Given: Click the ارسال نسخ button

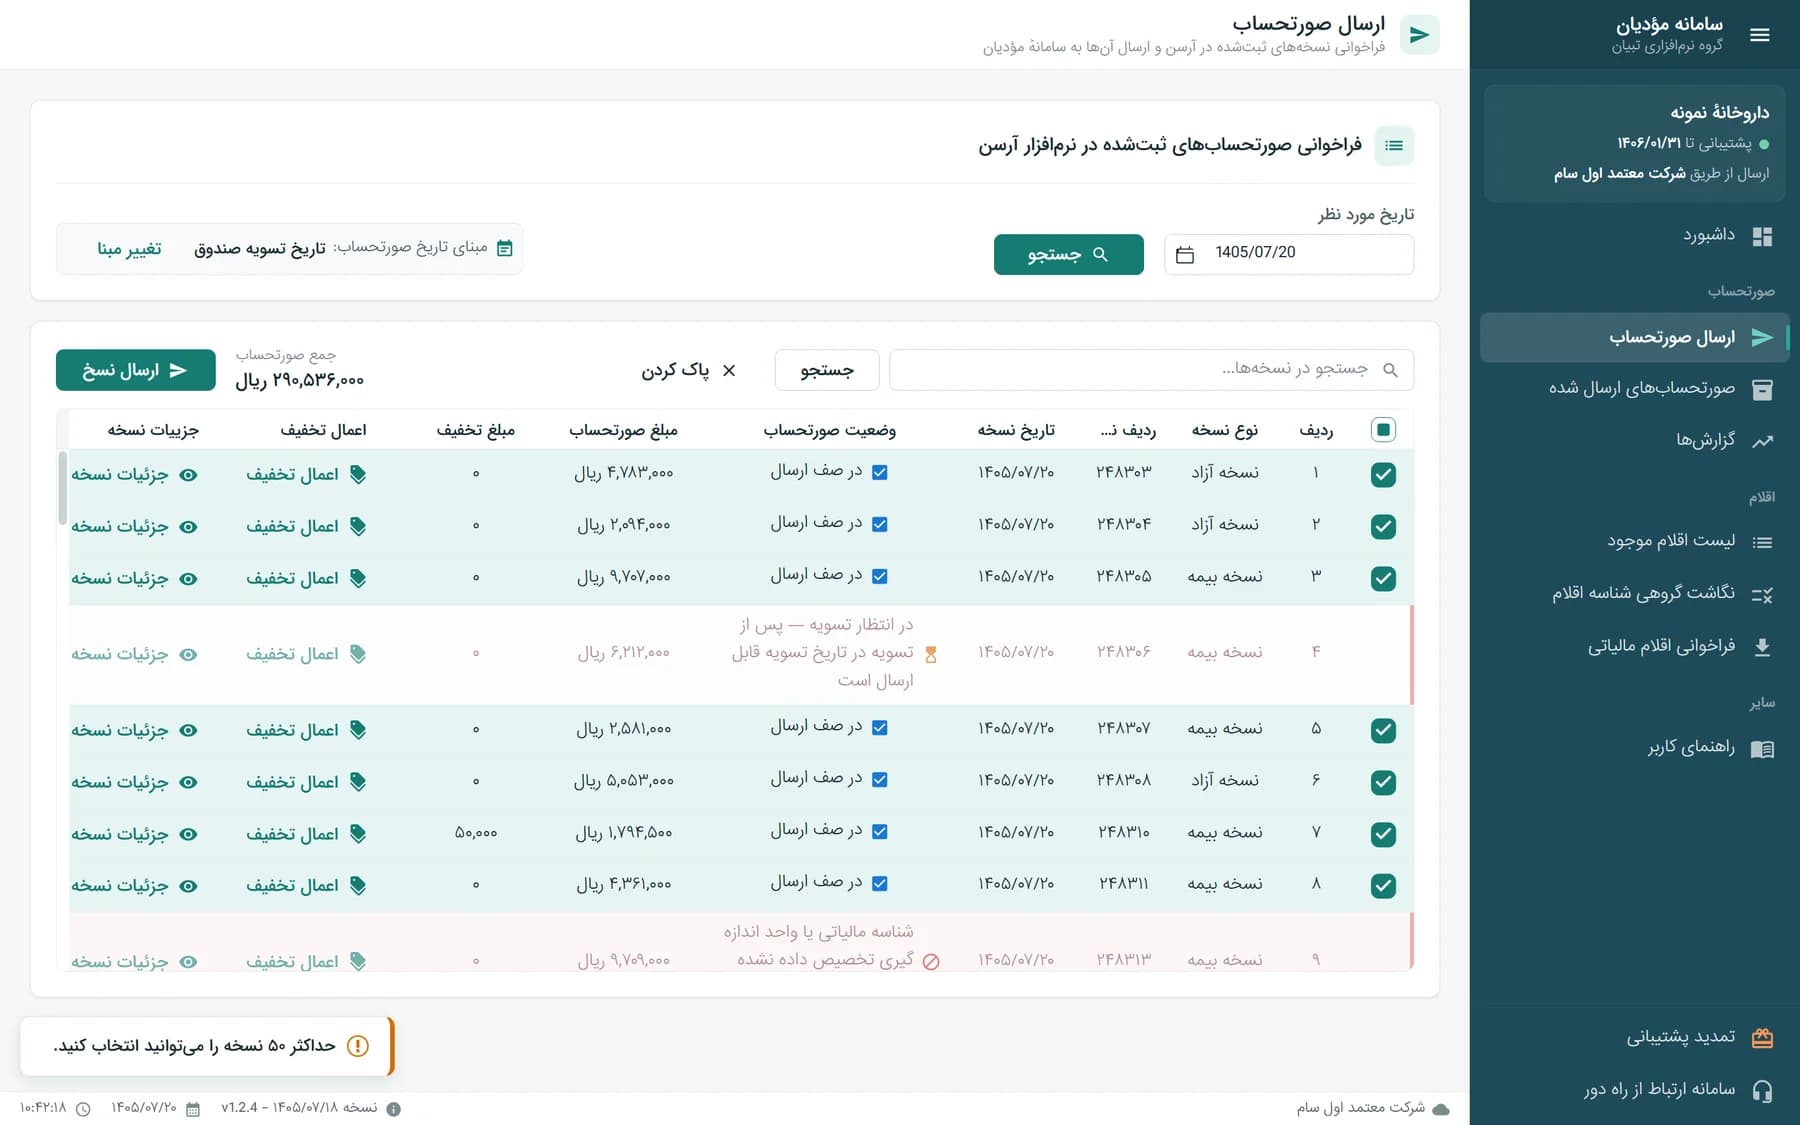Looking at the screenshot, I should click(x=136, y=370).
